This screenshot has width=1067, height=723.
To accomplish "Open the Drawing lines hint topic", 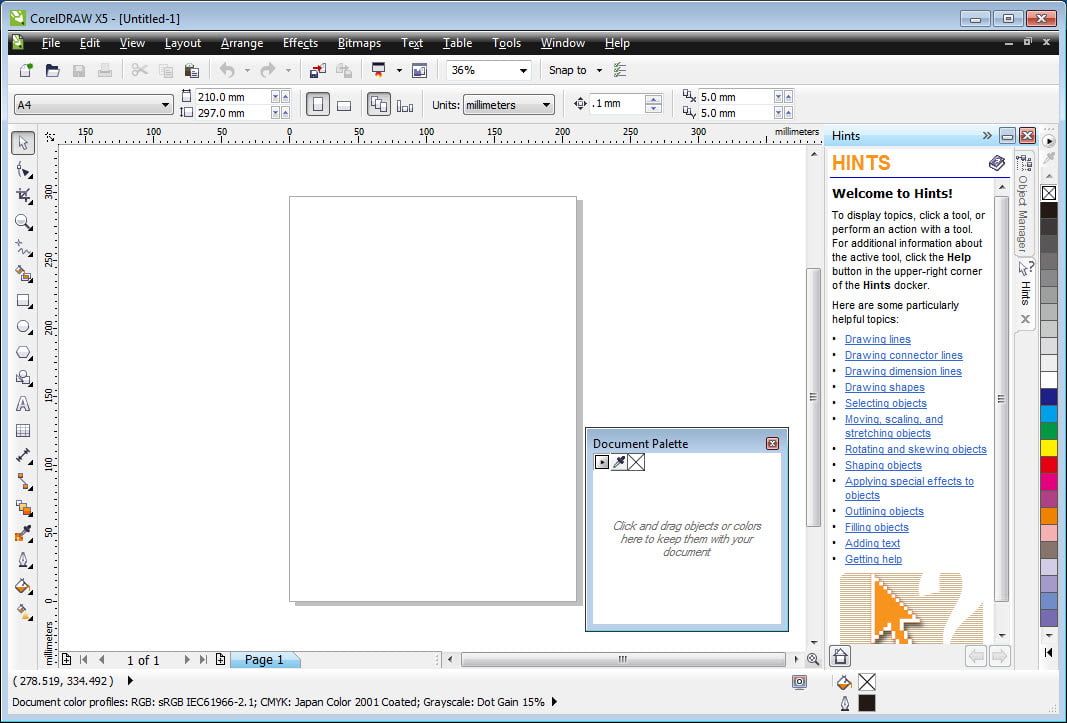I will click(877, 339).
